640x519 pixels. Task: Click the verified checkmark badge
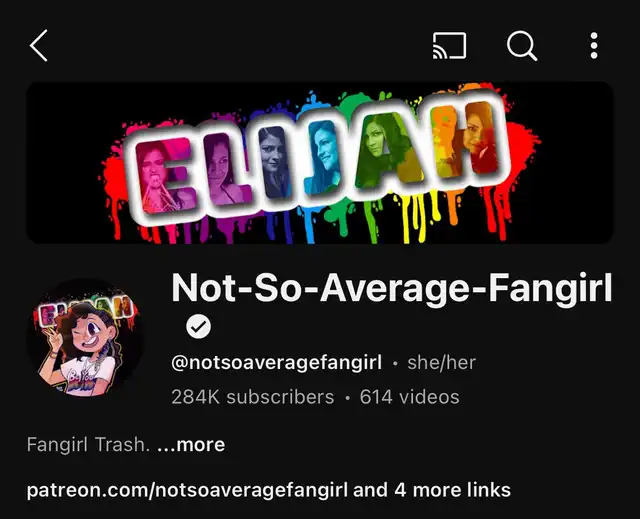pyautogui.click(x=198, y=326)
